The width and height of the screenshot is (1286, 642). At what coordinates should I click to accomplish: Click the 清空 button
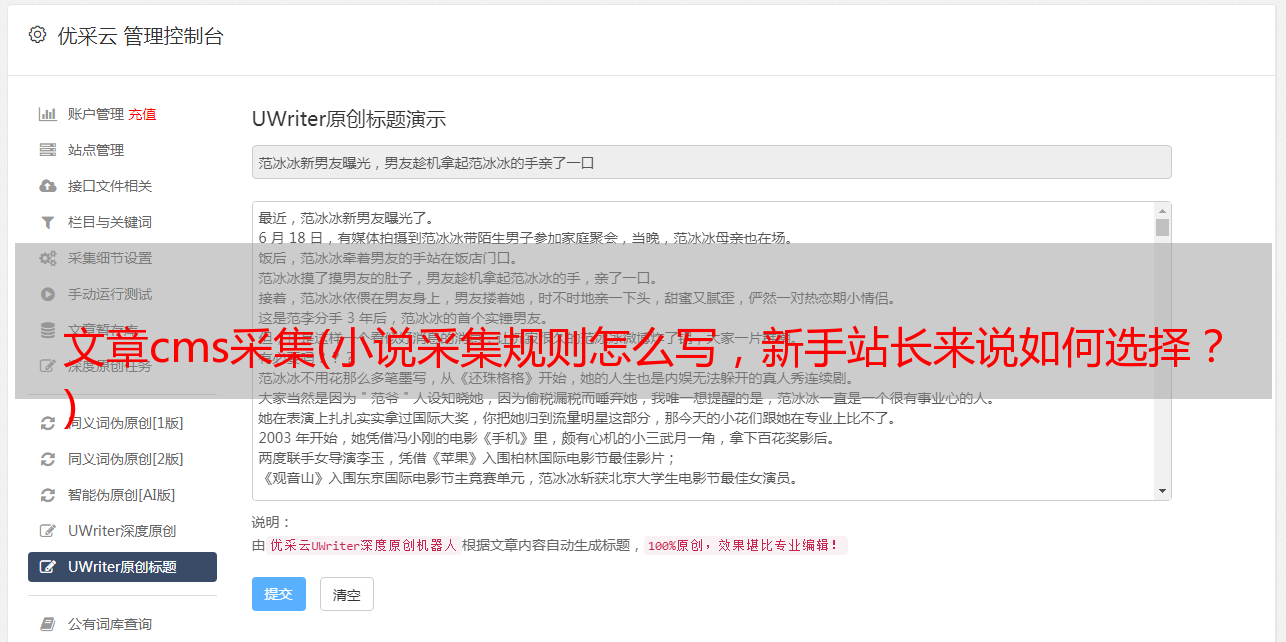347,594
